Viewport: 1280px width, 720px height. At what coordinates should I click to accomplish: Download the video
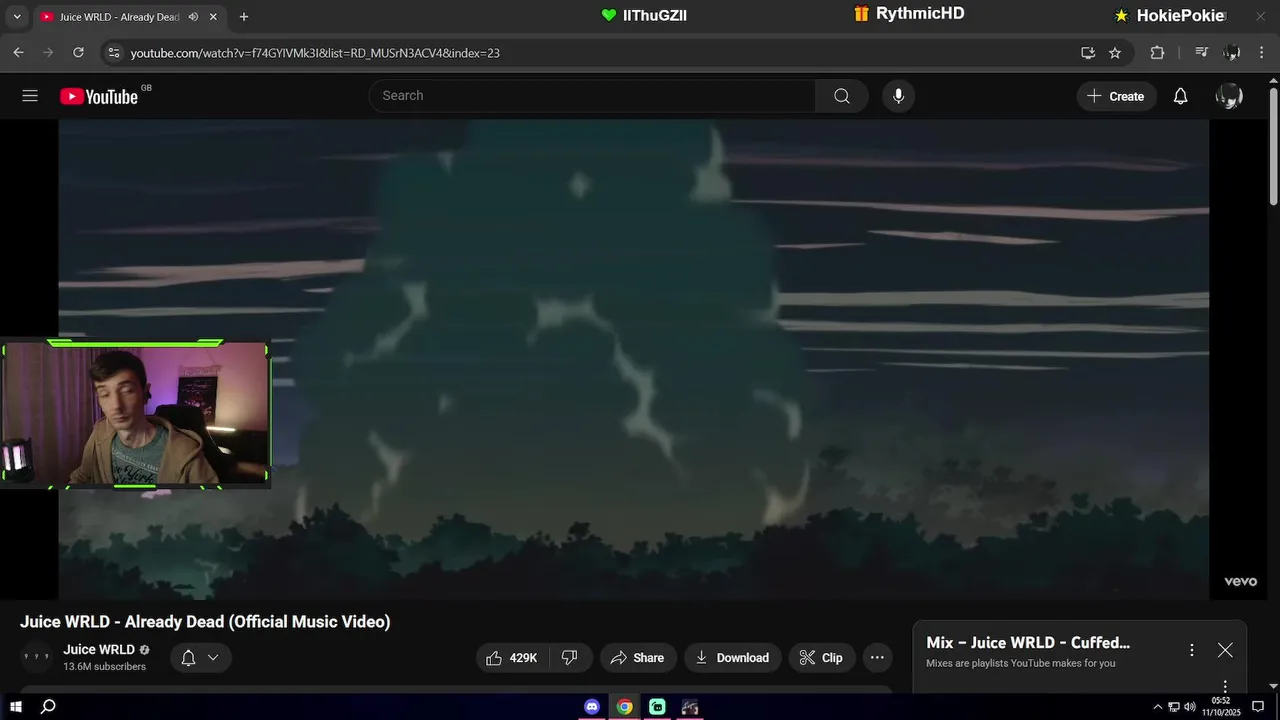(x=732, y=657)
